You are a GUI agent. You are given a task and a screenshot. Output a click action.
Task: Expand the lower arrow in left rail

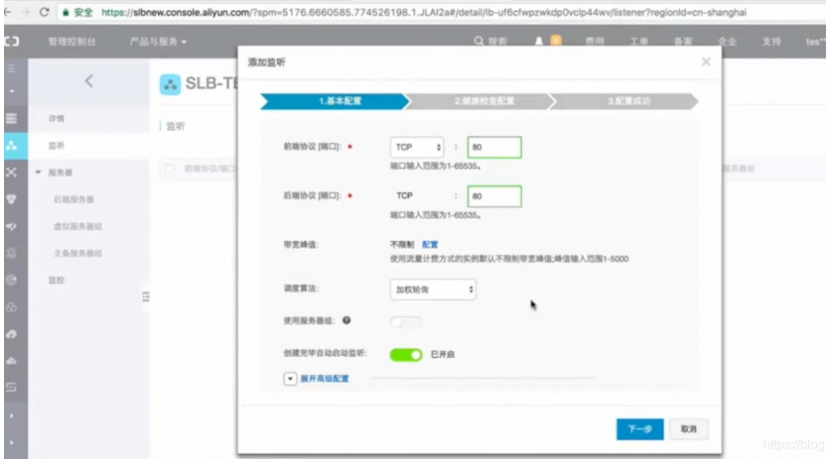pos(12,416)
